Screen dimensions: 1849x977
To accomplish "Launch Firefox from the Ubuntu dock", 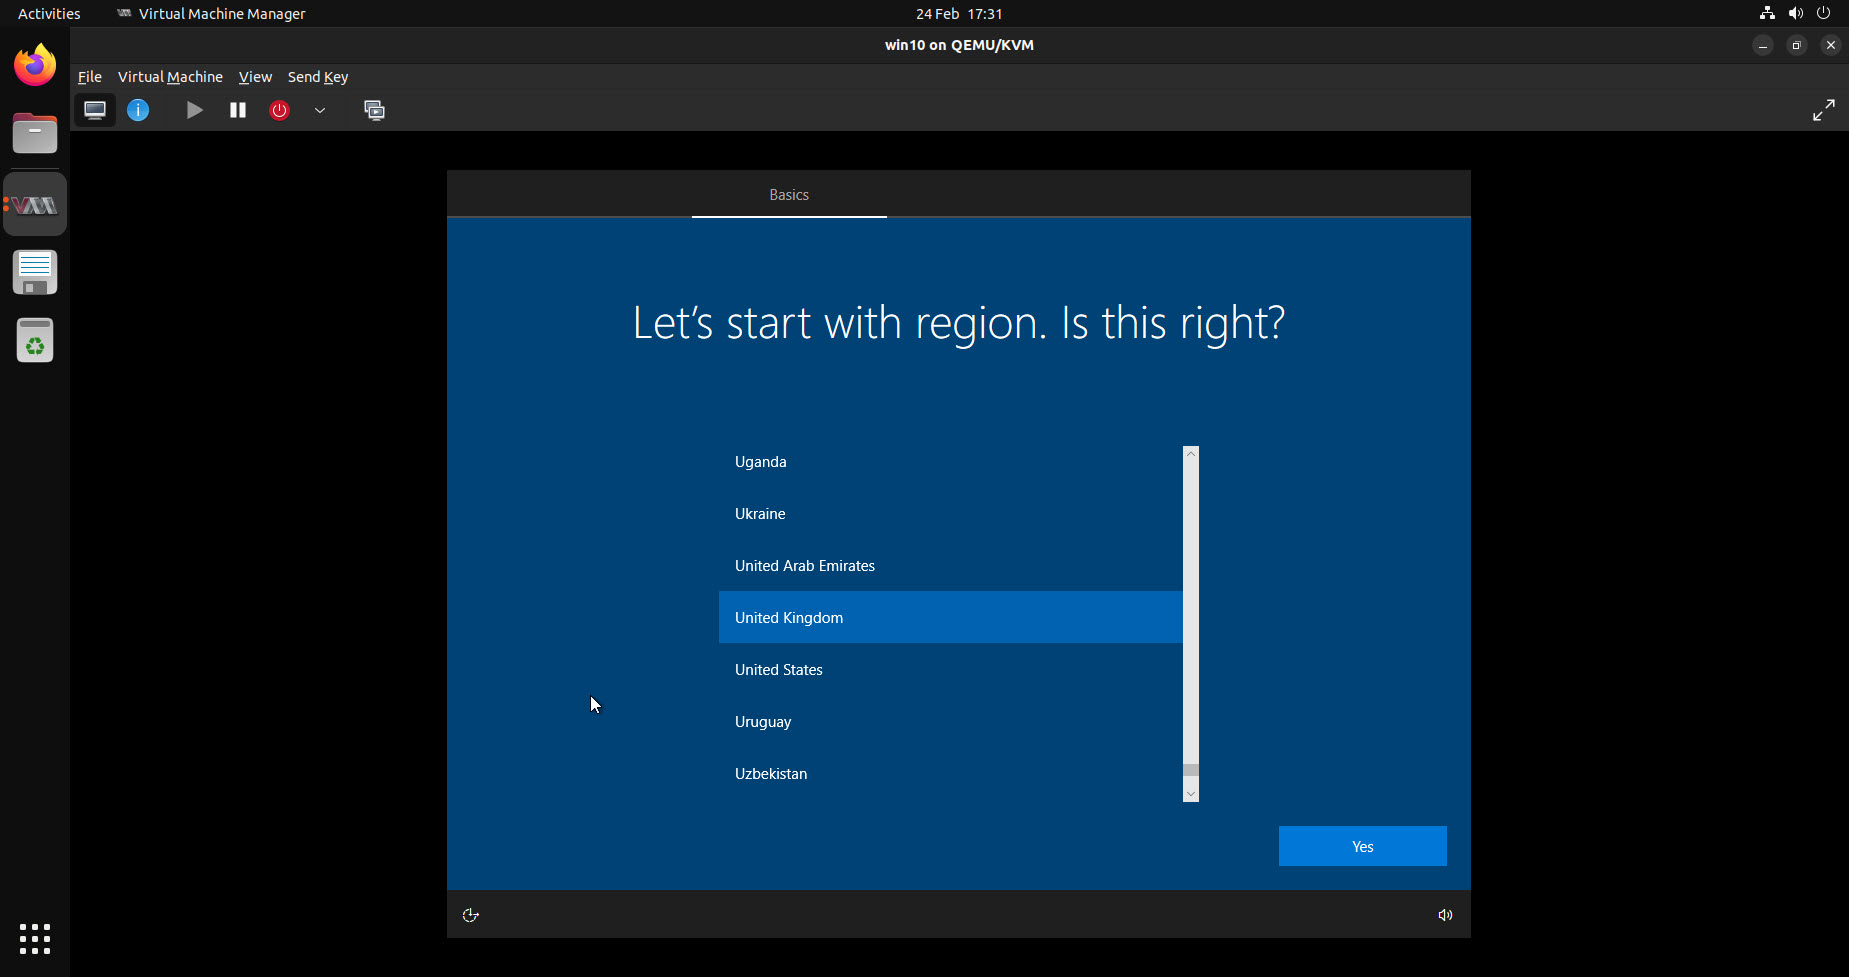I will pyautogui.click(x=35, y=64).
